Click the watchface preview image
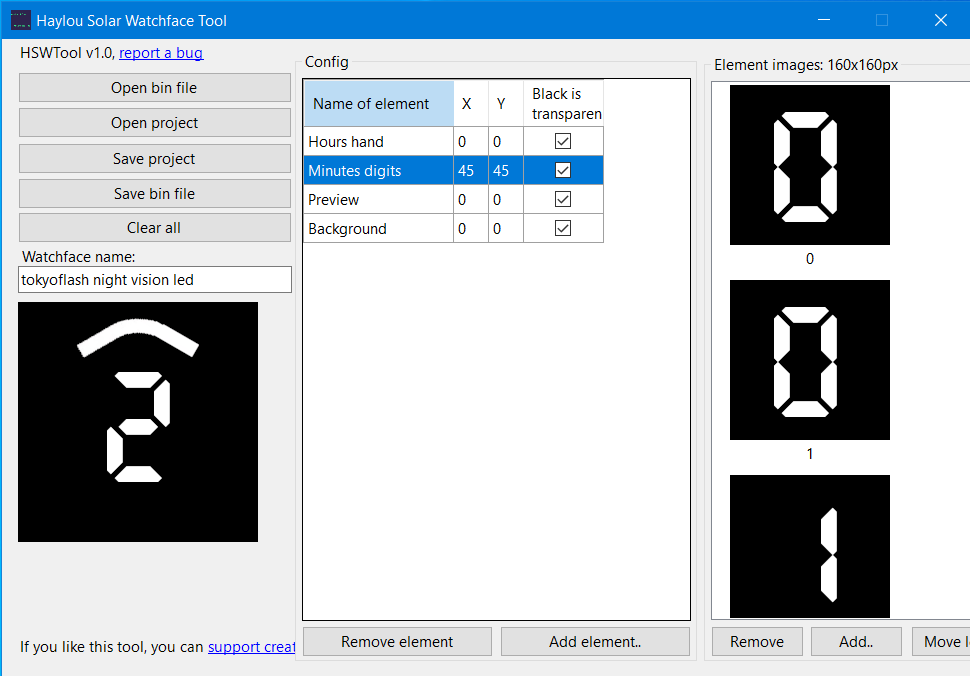This screenshot has height=676, width=970. pyautogui.click(x=138, y=422)
